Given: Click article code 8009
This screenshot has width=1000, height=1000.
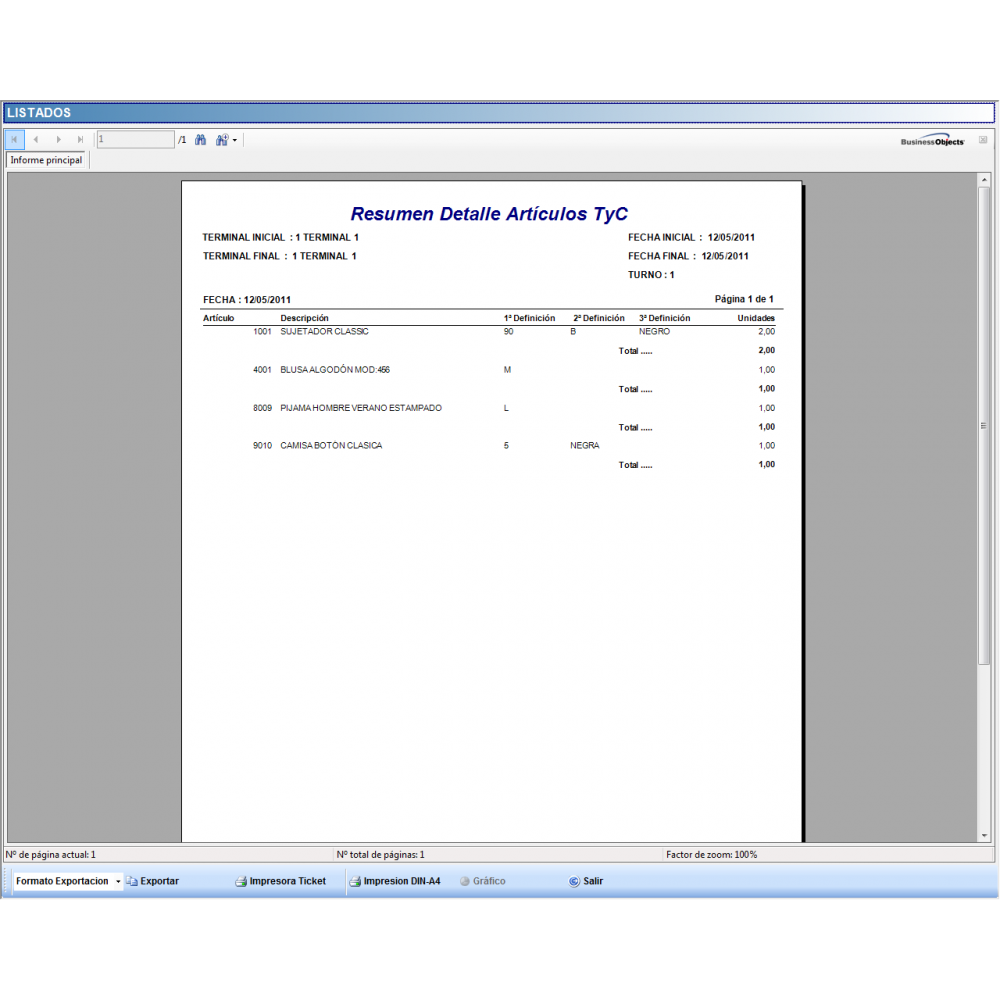Looking at the screenshot, I should point(262,408).
